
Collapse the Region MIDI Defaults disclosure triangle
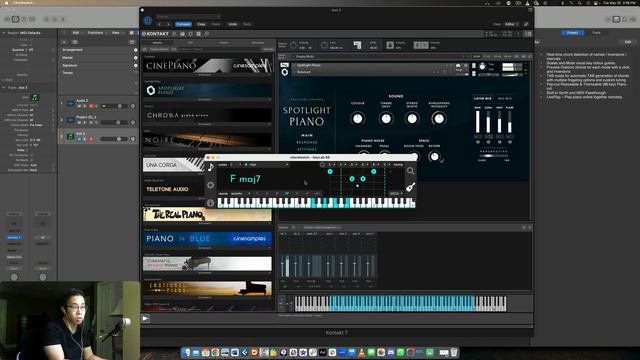click(x=4, y=33)
